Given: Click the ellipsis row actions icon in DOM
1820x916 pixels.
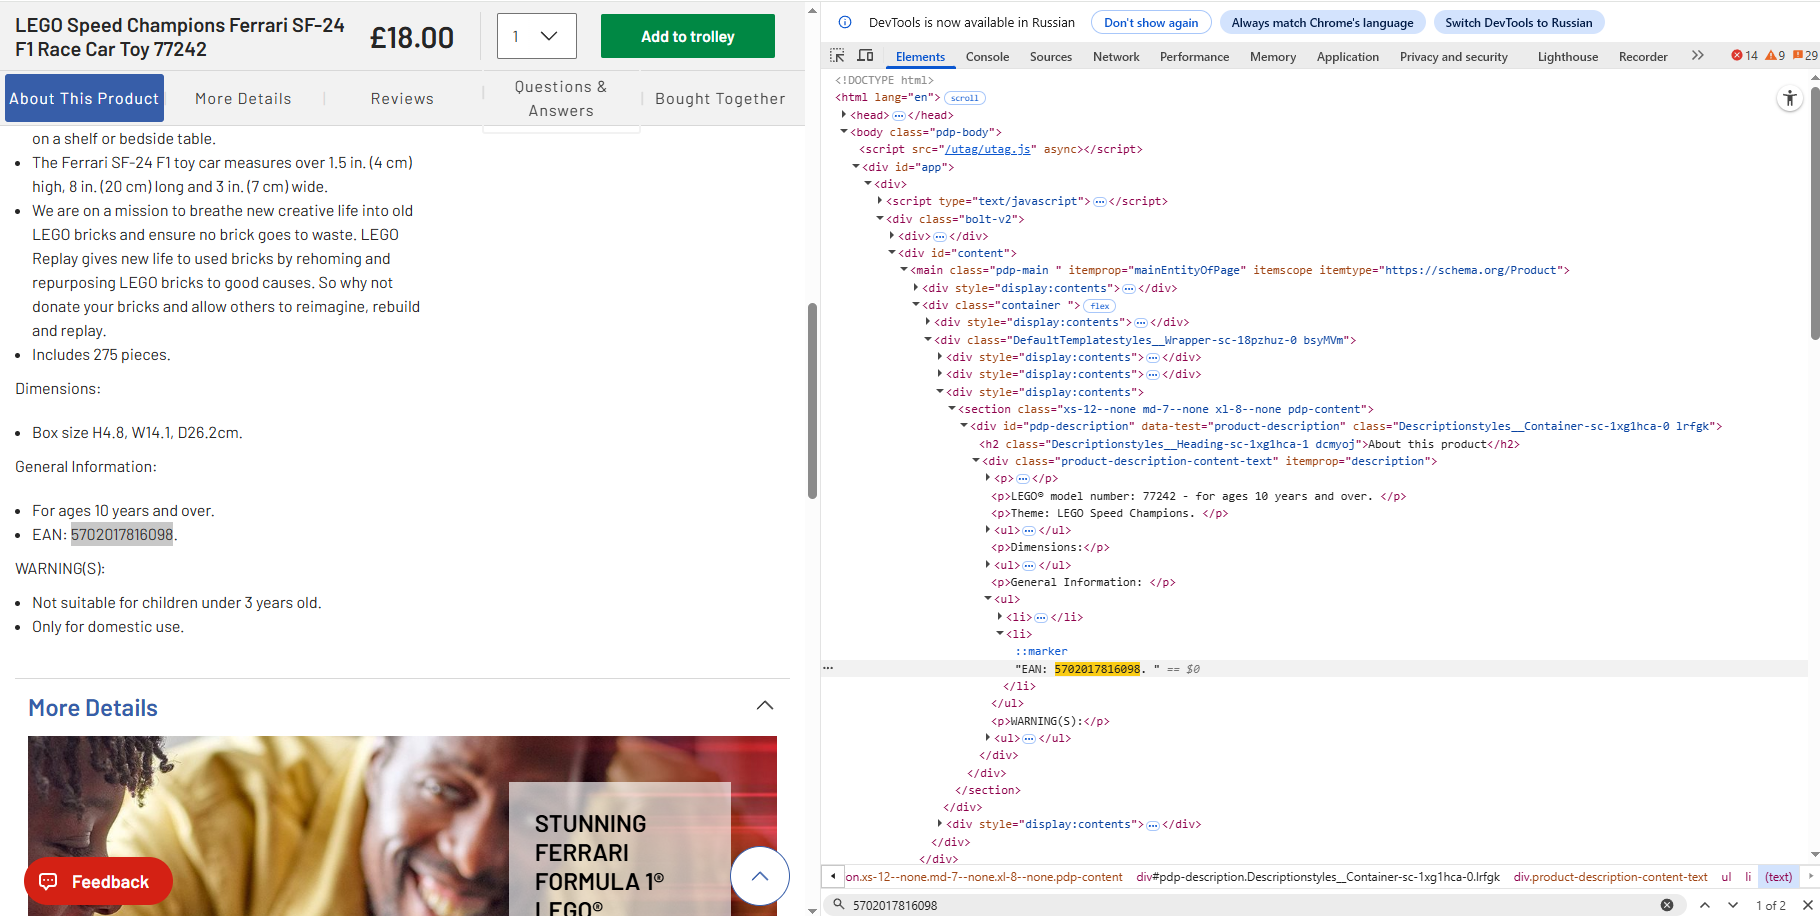Looking at the screenshot, I should point(828,668).
